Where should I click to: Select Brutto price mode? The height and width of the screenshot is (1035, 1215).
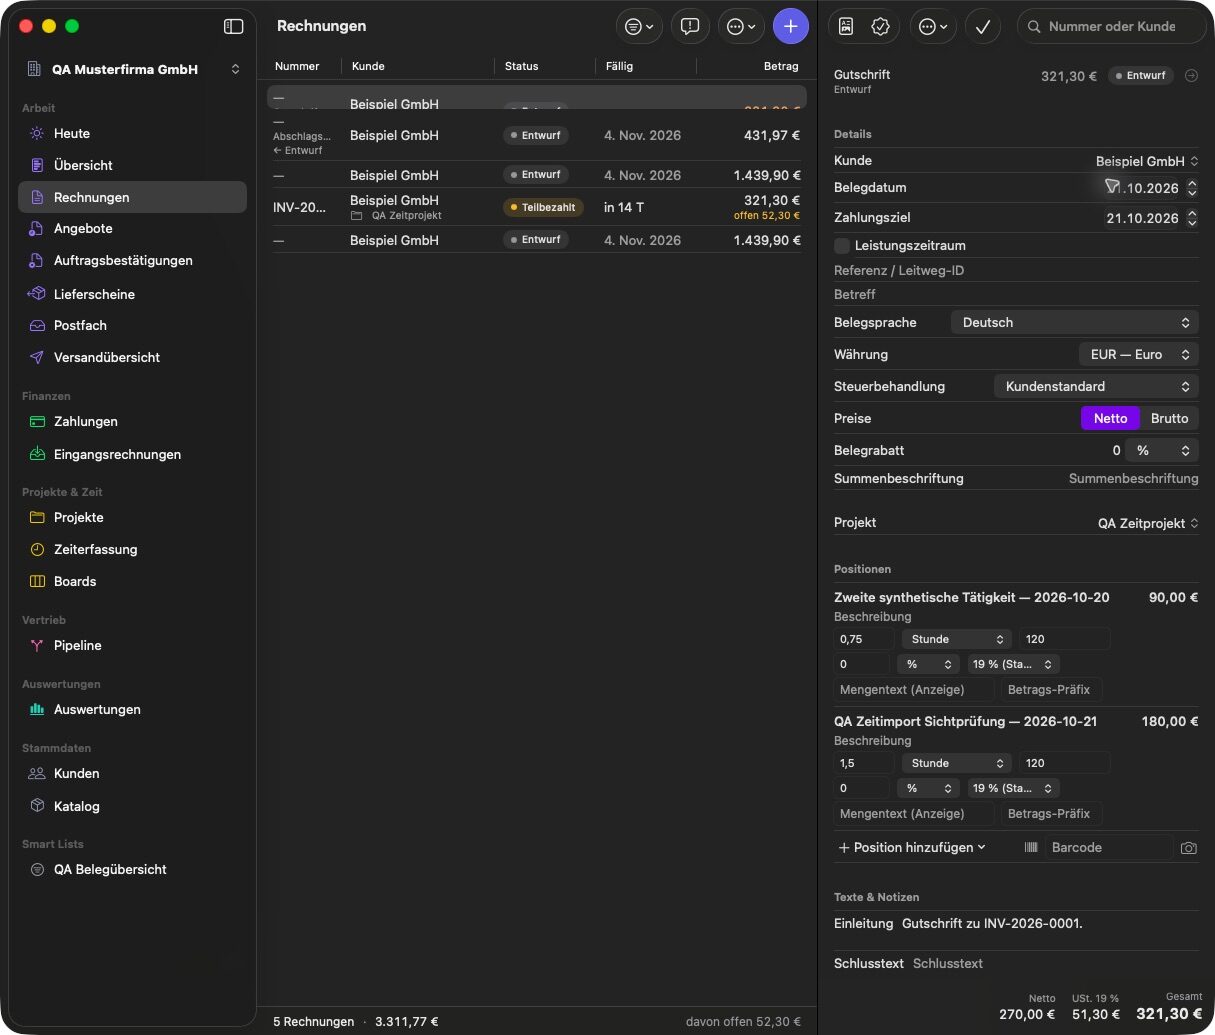[1169, 418]
